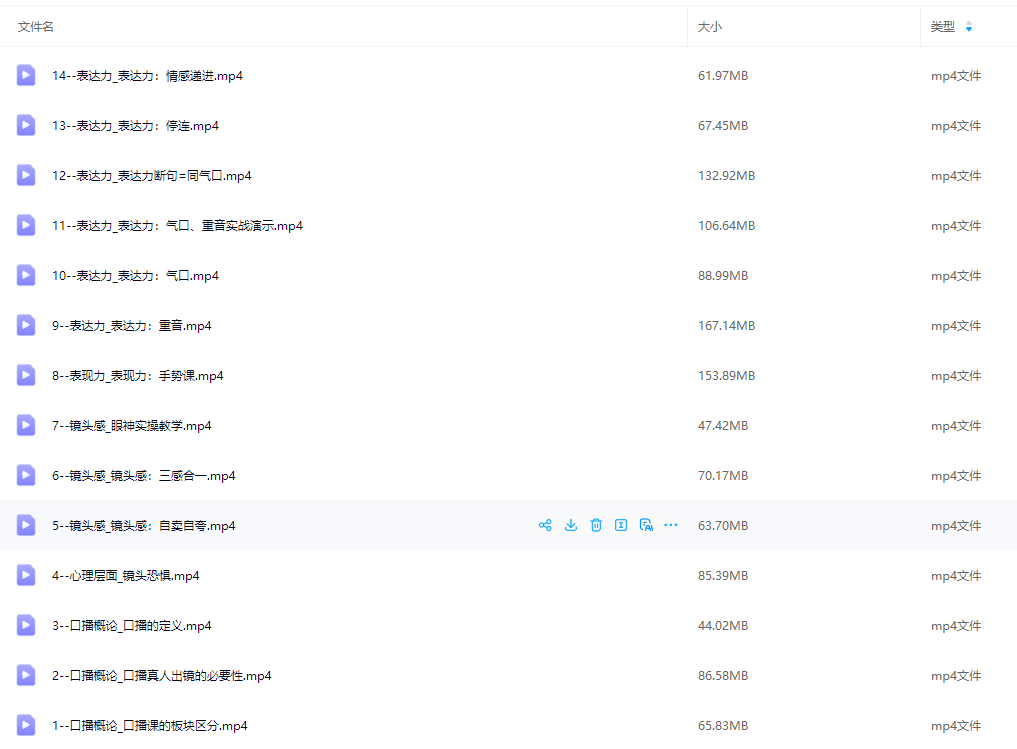Download the 5--镜头感_自卖自夸.mp4 file

click(x=571, y=525)
